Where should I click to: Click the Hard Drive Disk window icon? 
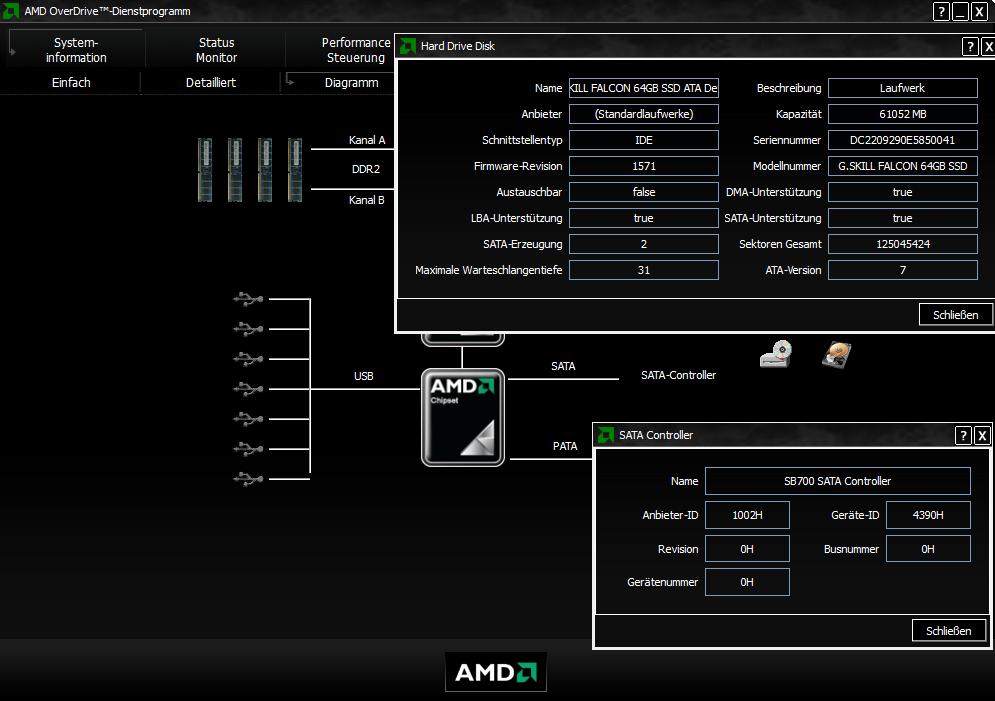click(408, 46)
